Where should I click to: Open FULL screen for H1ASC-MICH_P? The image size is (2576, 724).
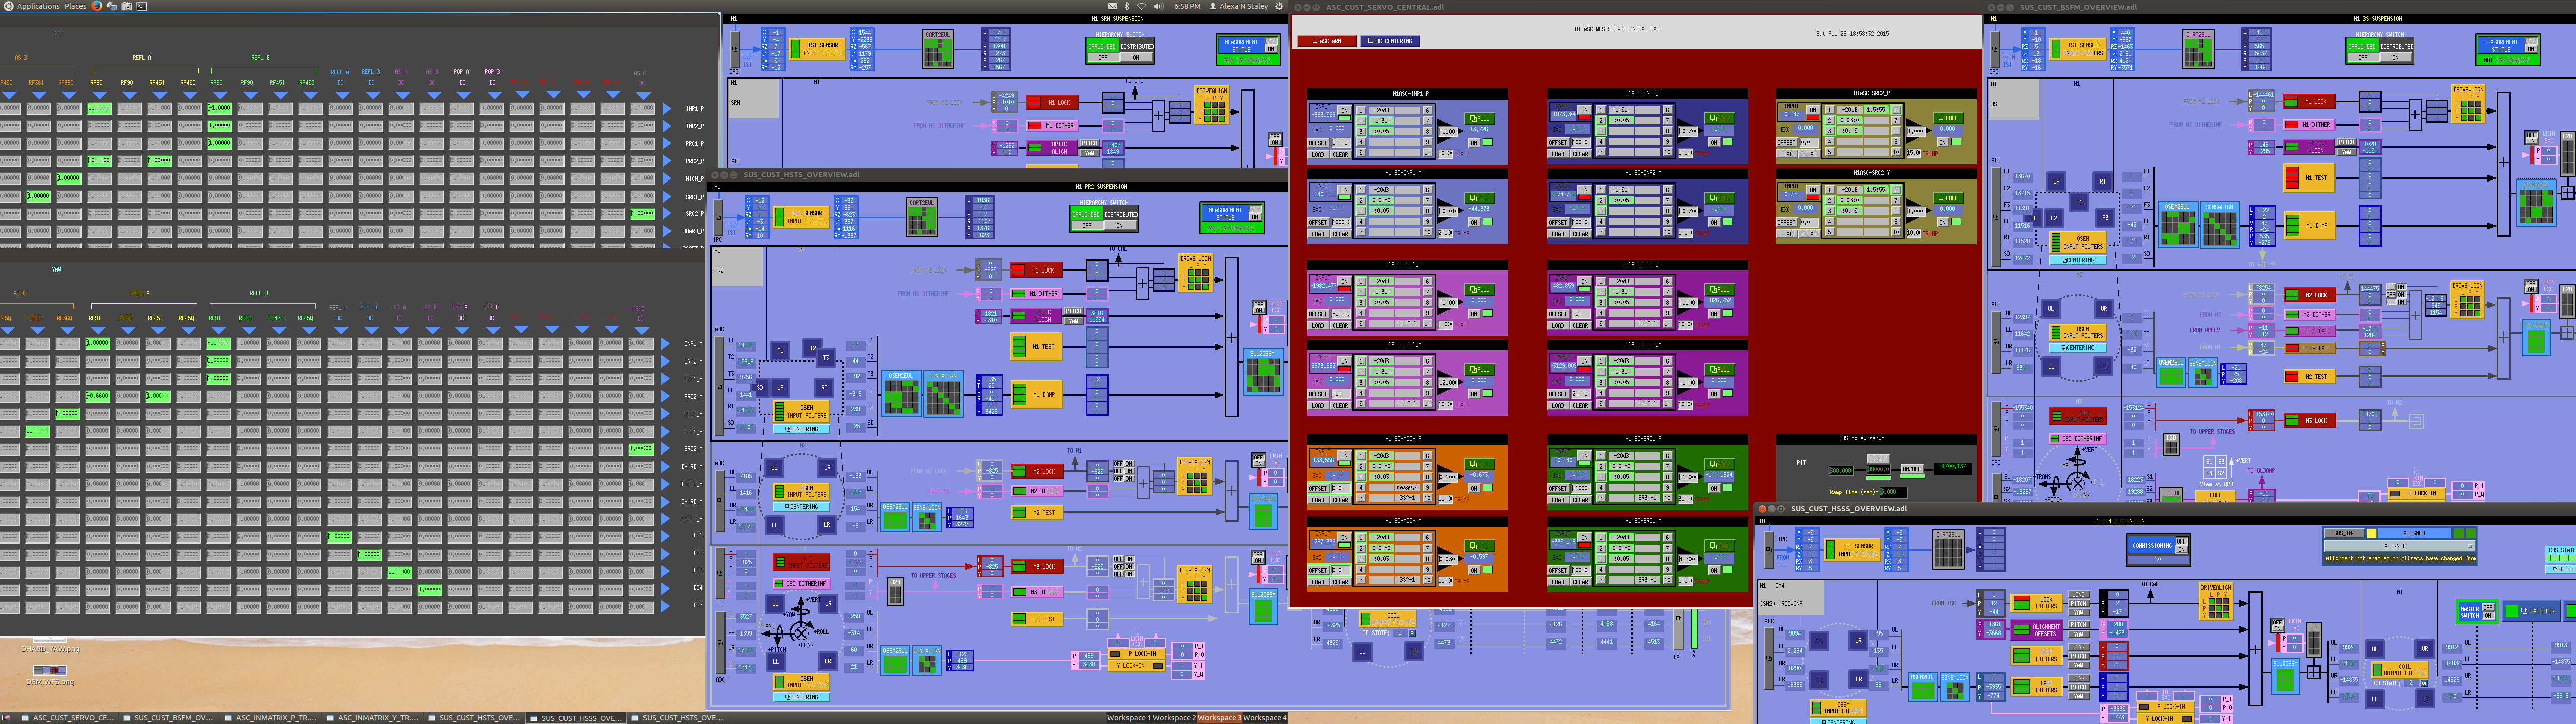click(x=1479, y=464)
